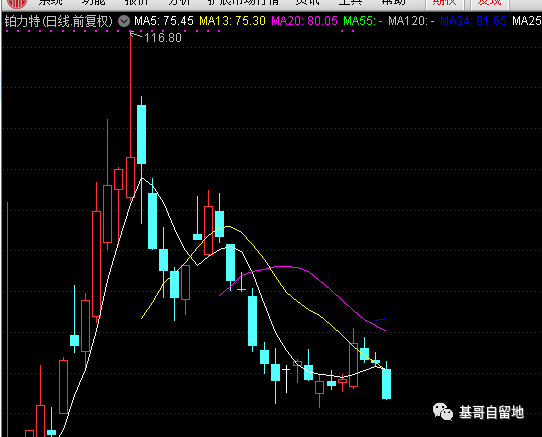The width and height of the screenshot is (542, 437).
Task: Open the 分析 menu
Action: 179,3
